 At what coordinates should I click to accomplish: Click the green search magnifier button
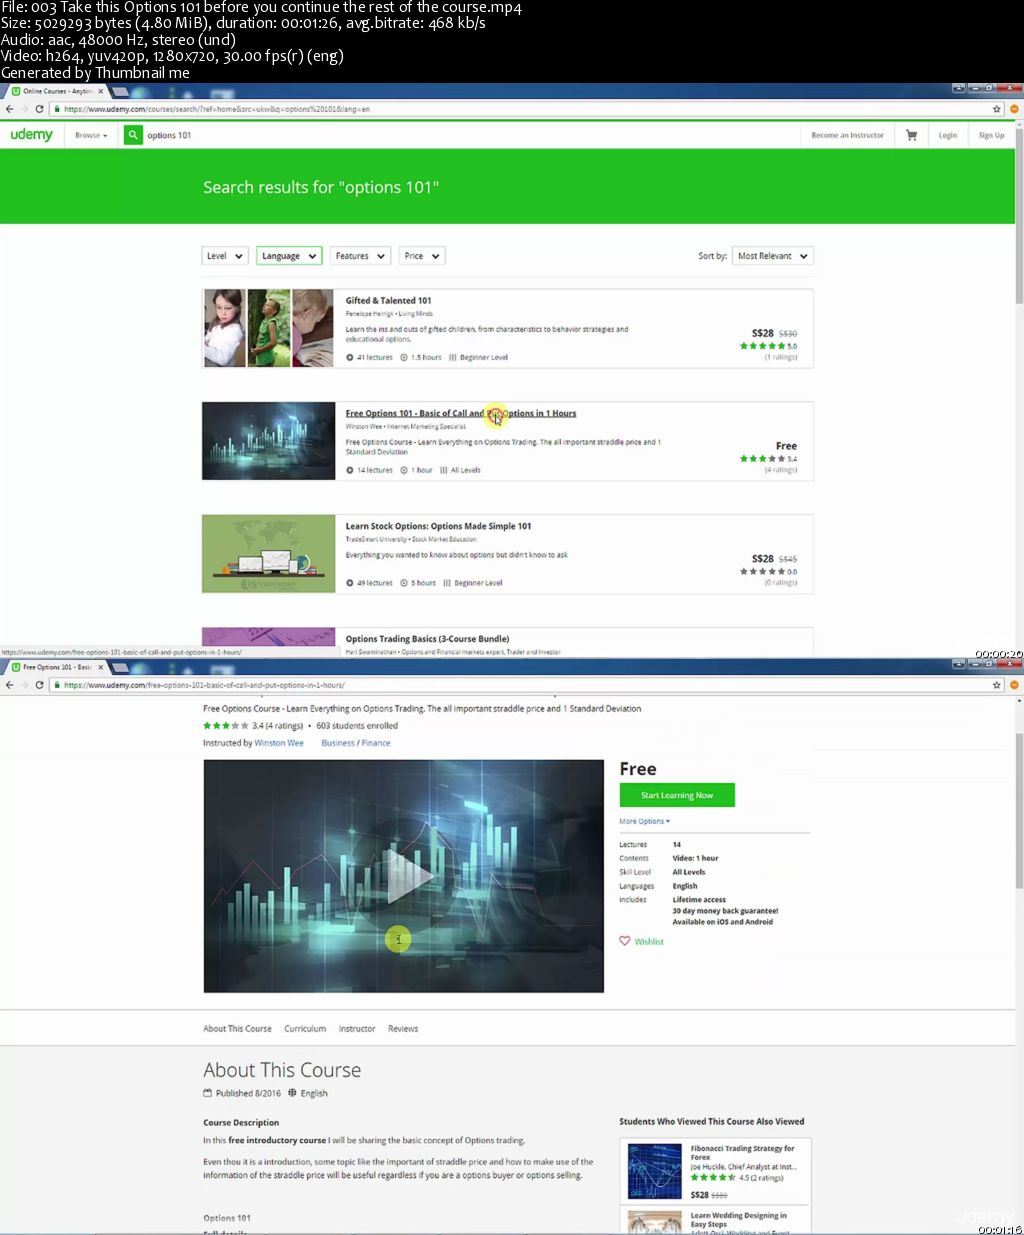[133, 135]
